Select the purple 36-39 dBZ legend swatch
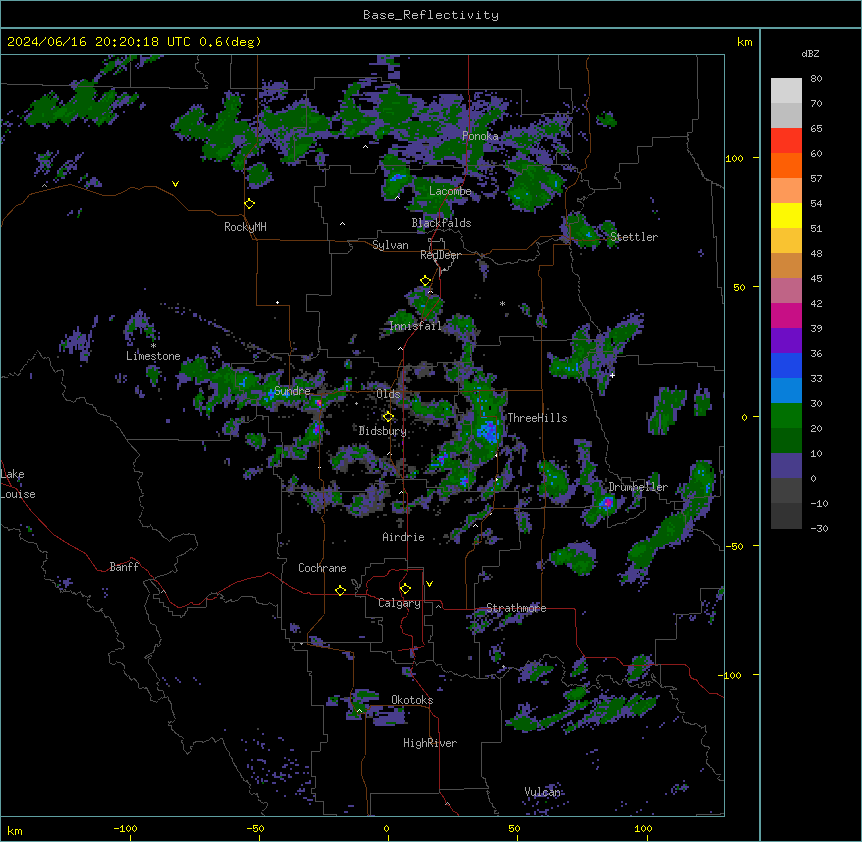The height and width of the screenshot is (842, 862). (786, 341)
